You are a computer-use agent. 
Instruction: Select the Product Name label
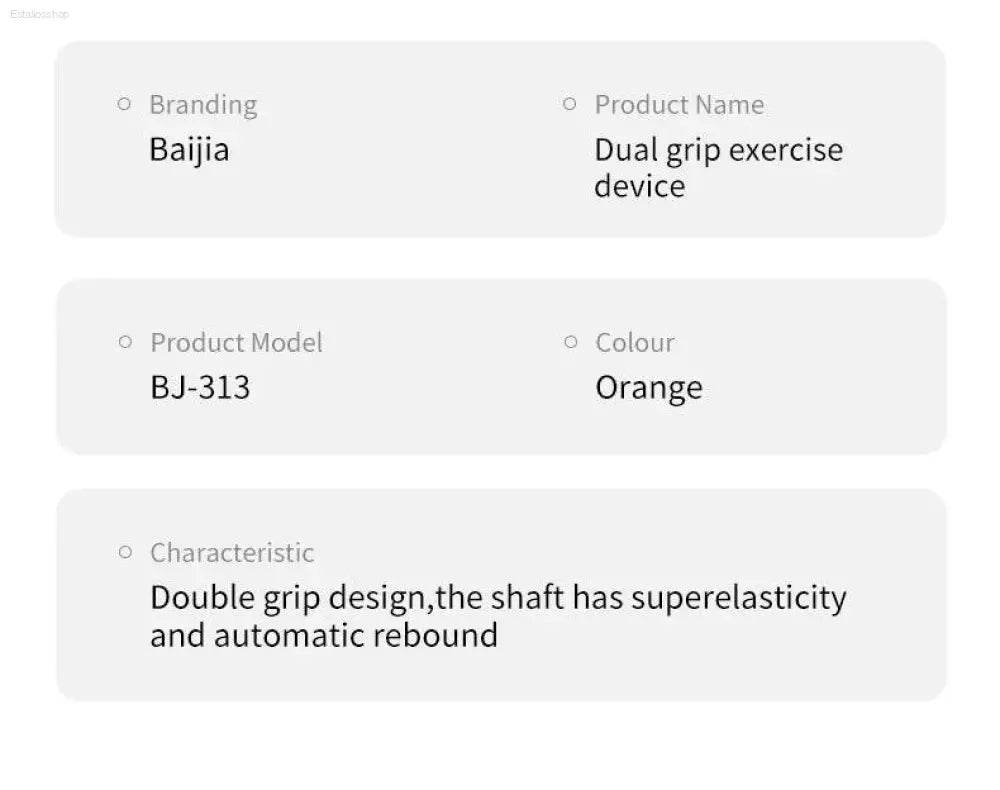click(x=679, y=105)
